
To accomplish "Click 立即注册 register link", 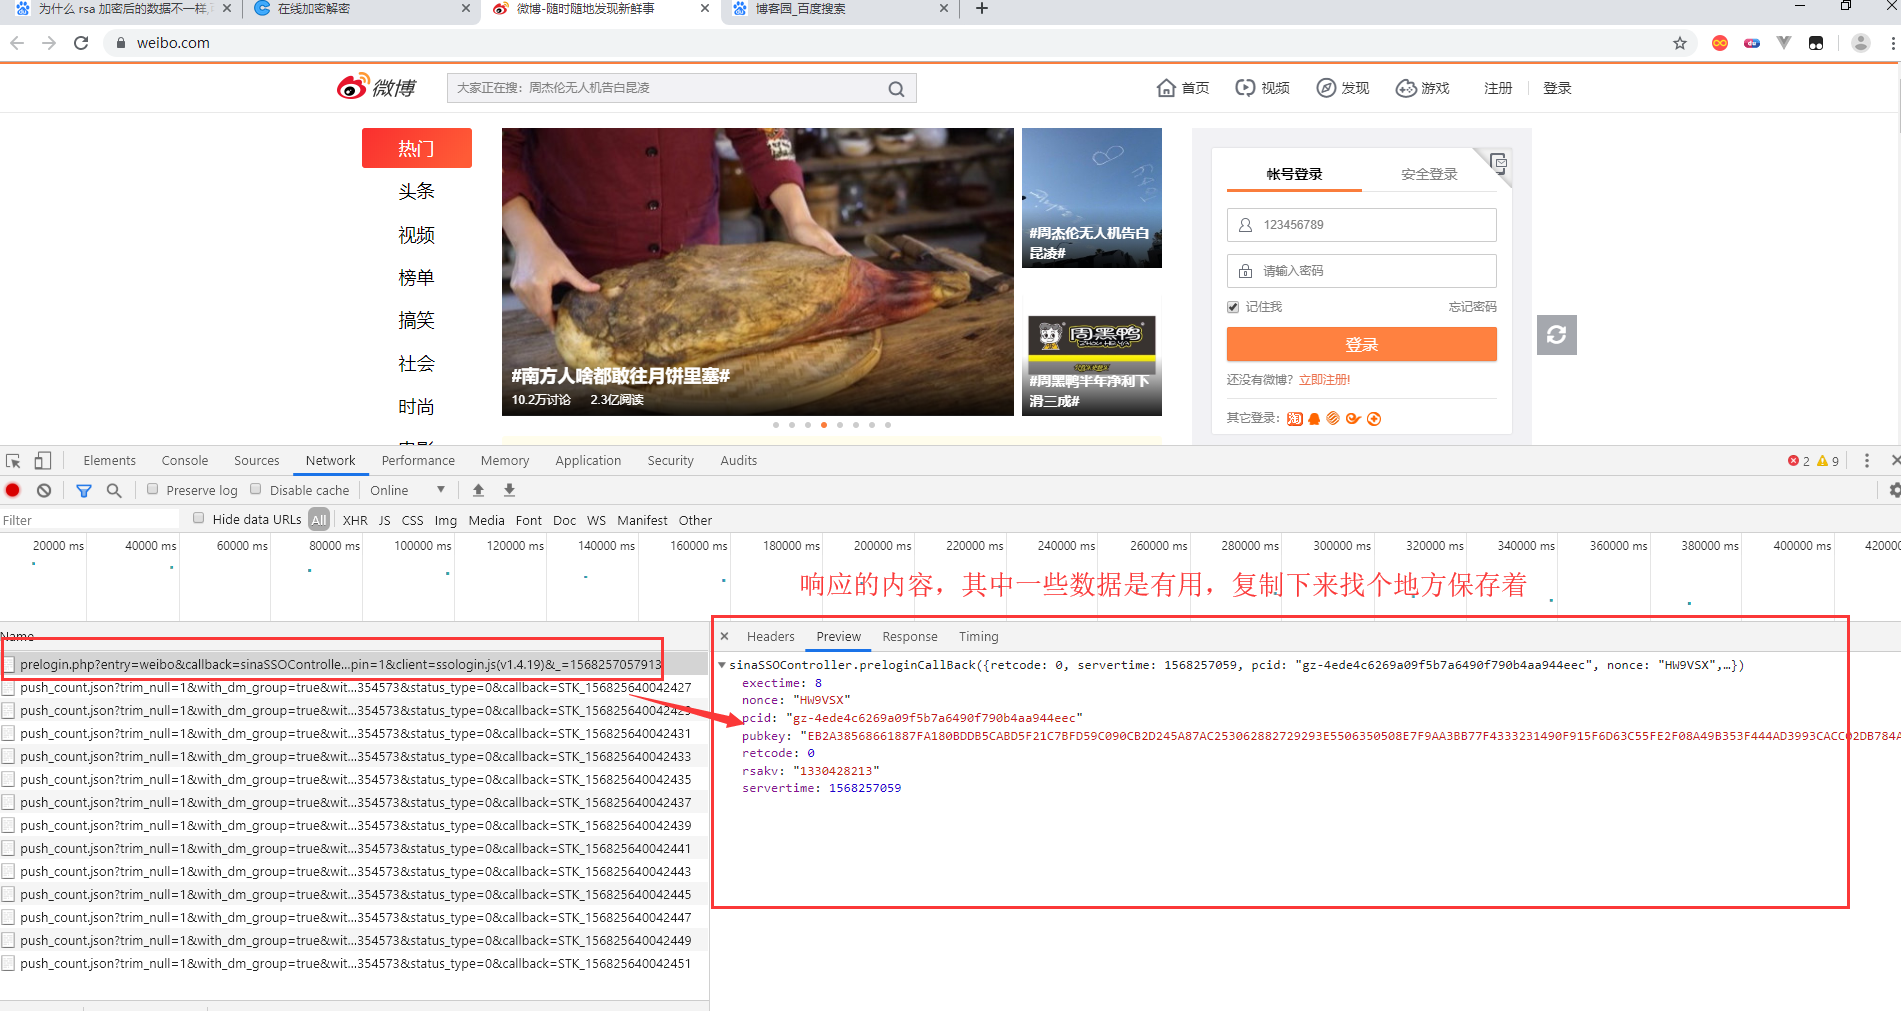I will point(1324,380).
